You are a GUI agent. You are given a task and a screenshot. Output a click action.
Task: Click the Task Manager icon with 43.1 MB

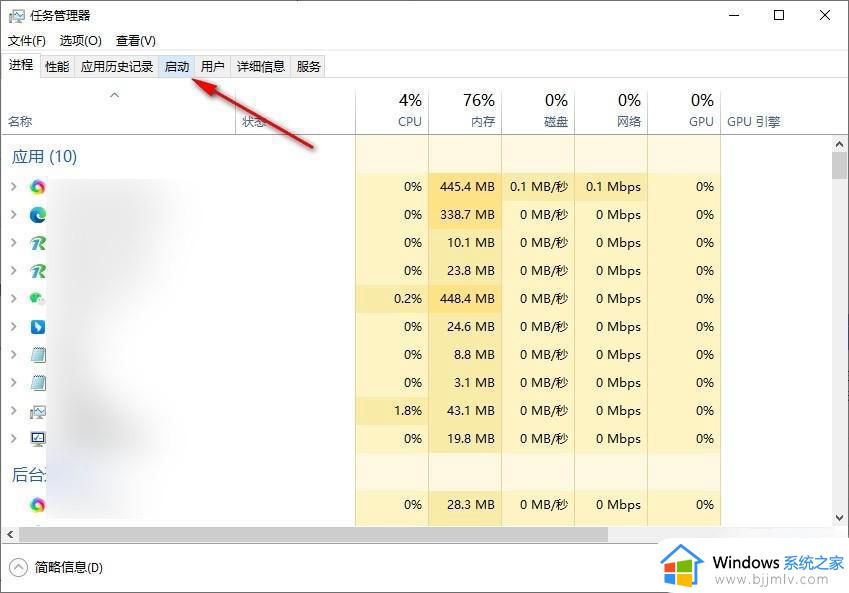click(37, 412)
